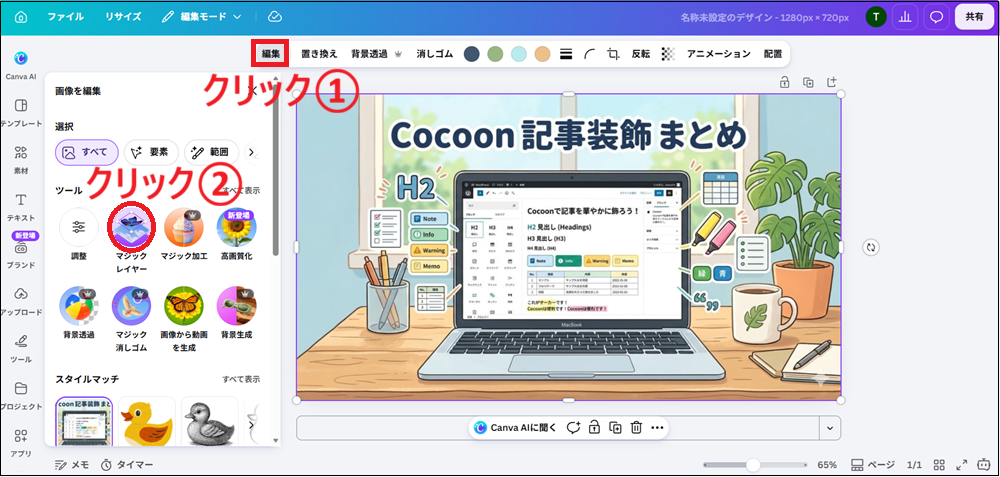Pick the tan orange color swatch

(542, 54)
